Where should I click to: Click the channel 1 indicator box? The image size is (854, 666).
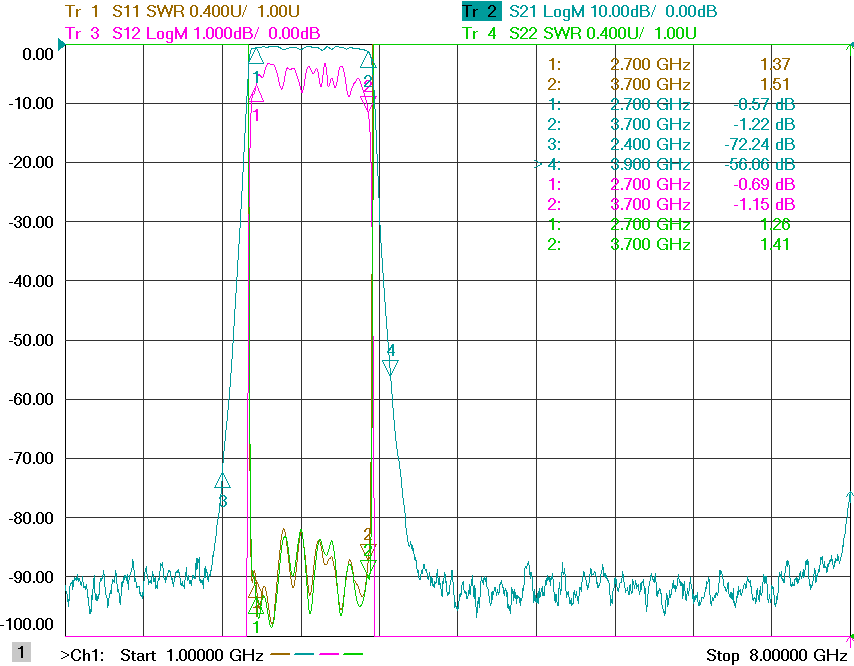pos(21,652)
